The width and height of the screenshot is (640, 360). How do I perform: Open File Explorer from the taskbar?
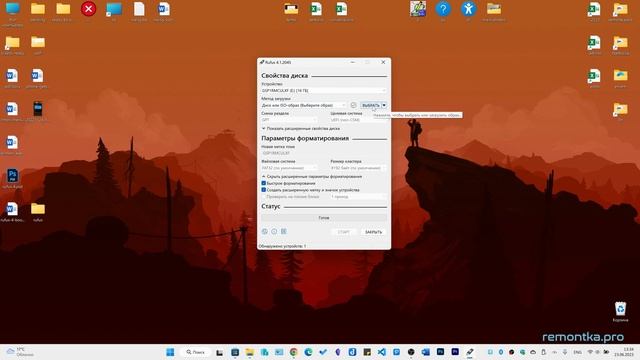click(x=249, y=352)
